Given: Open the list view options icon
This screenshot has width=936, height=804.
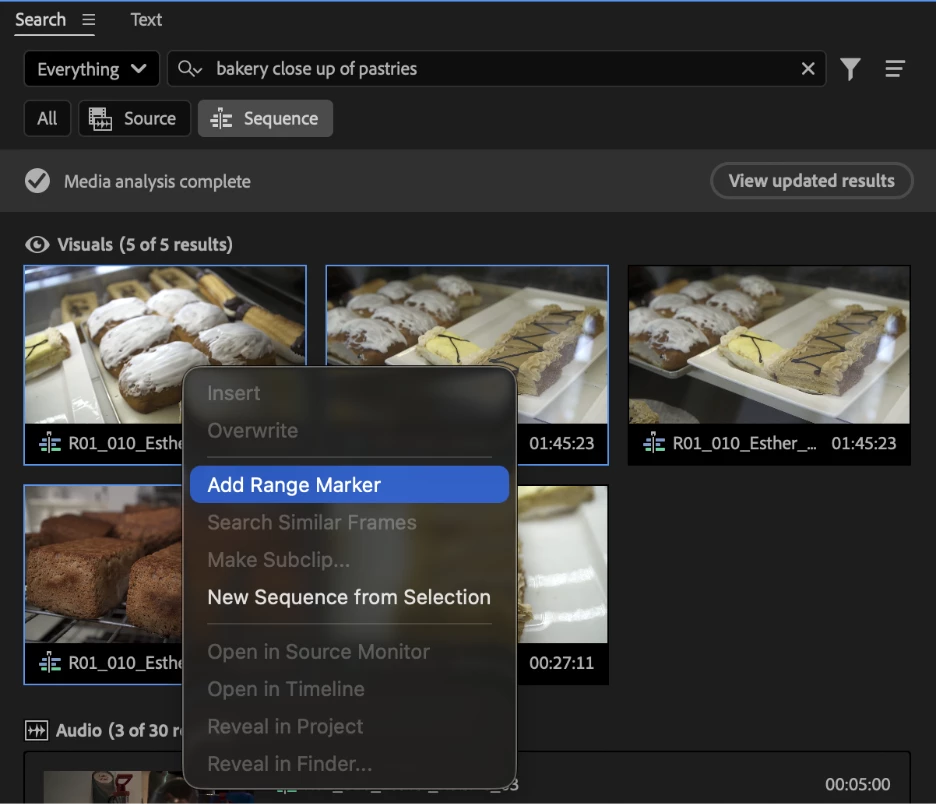Looking at the screenshot, I should 894,69.
